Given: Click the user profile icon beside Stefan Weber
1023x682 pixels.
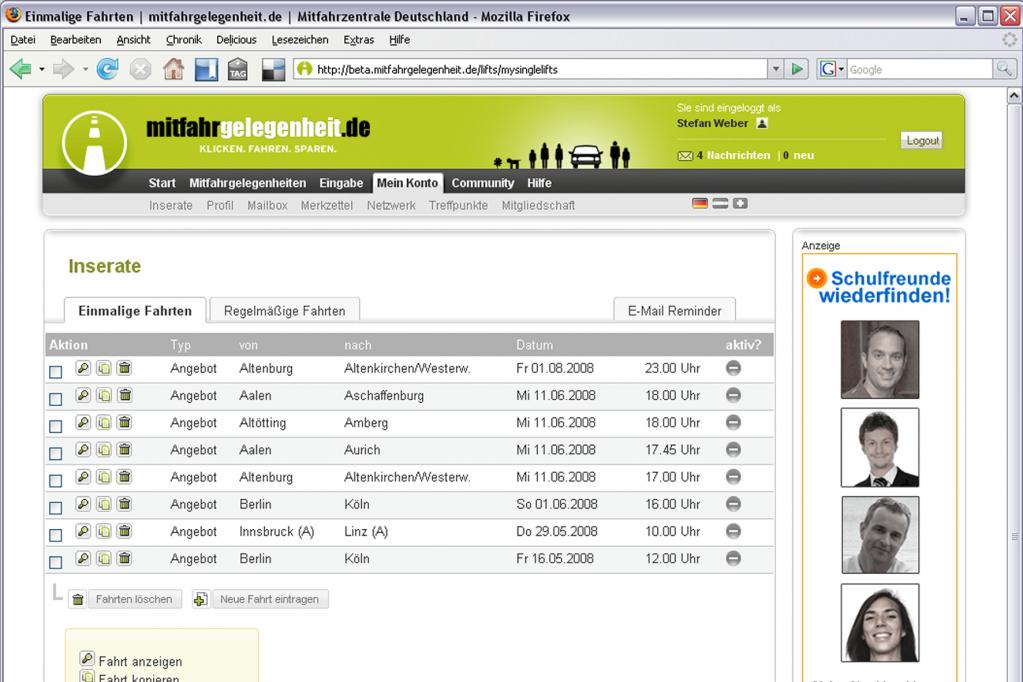Looking at the screenshot, I should (x=762, y=123).
